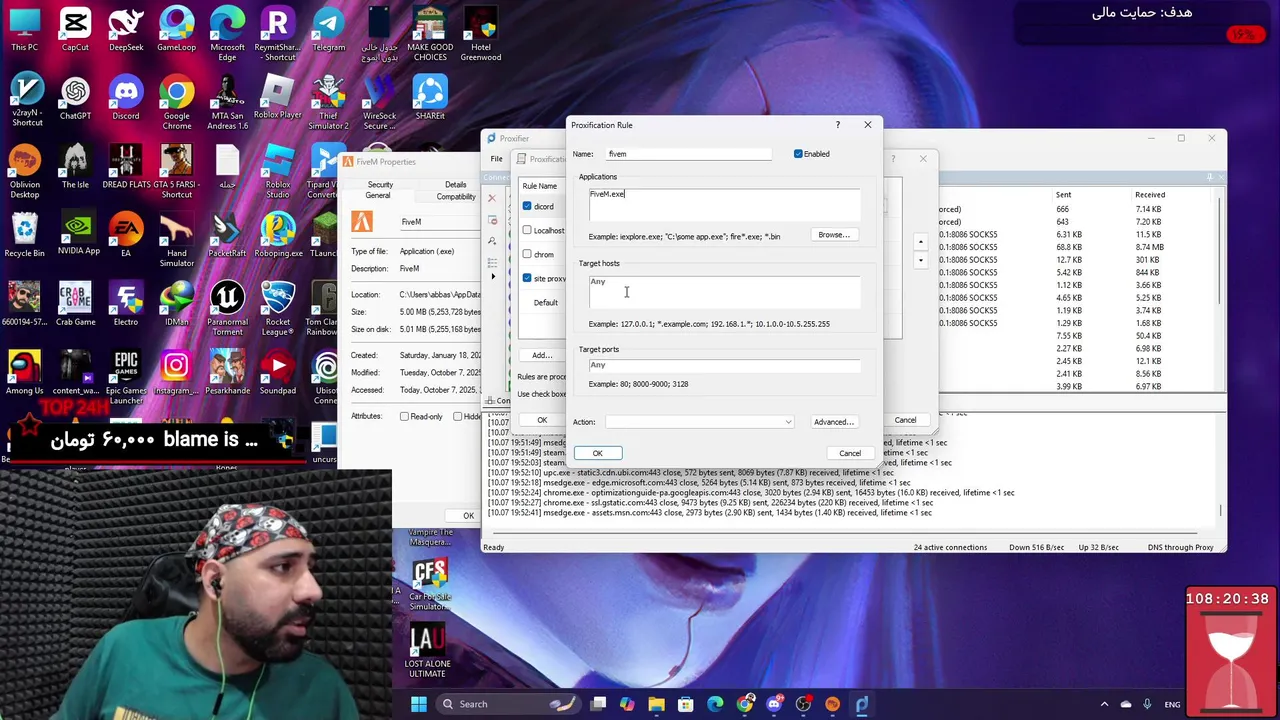Enable the Localhost rule checkbox

point(527,230)
